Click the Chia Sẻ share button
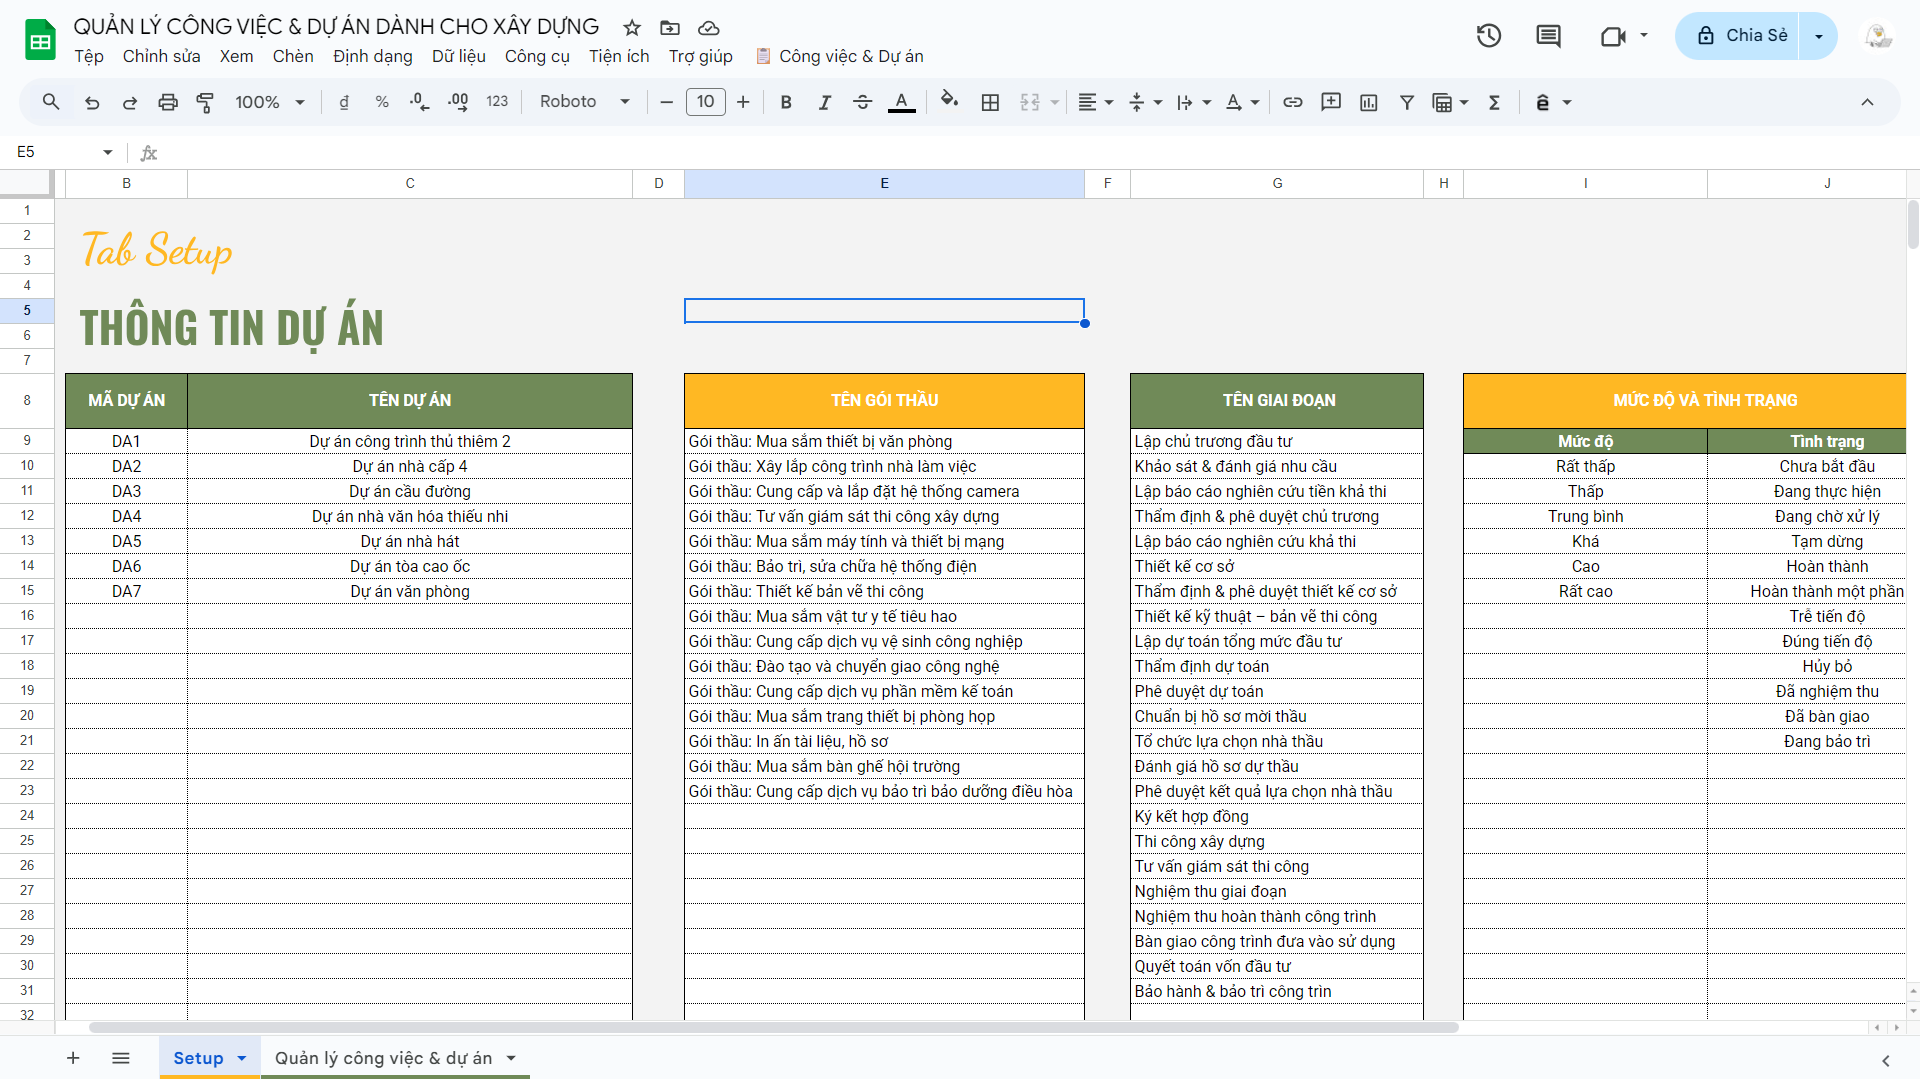The image size is (1920, 1080). pyautogui.click(x=1741, y=36)
